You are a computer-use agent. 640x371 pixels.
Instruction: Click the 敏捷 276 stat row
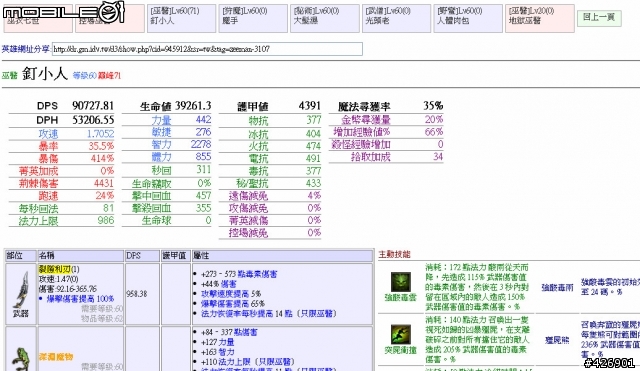click(x=167, y=132)
